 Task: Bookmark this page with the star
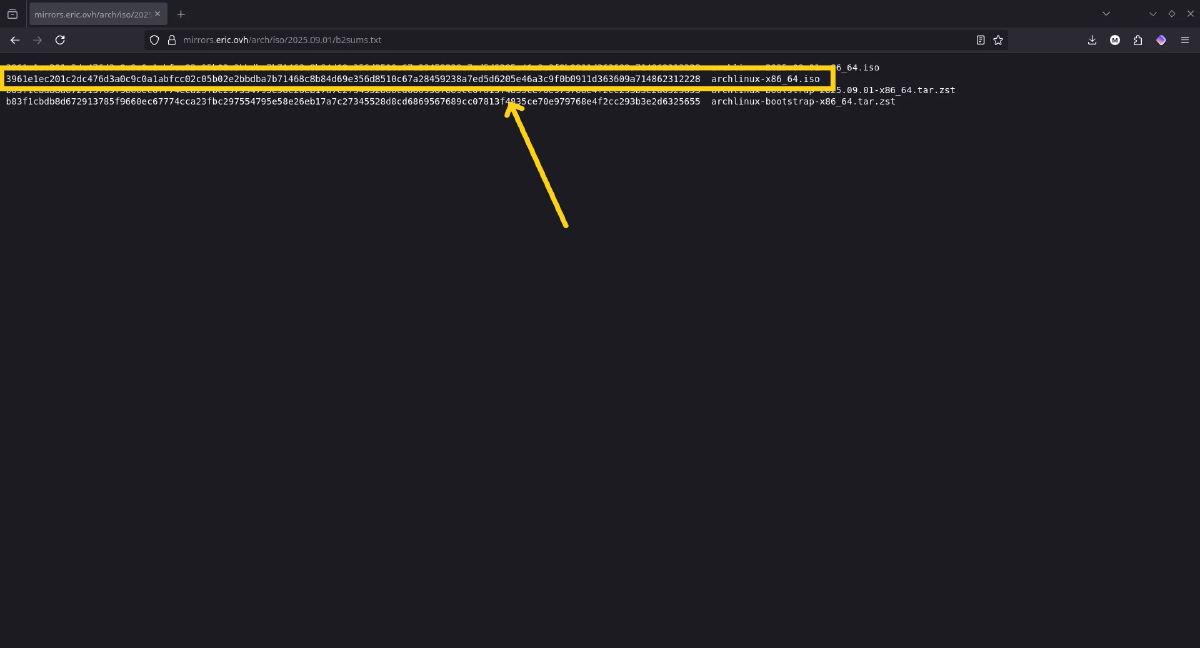tap(998, 40)
